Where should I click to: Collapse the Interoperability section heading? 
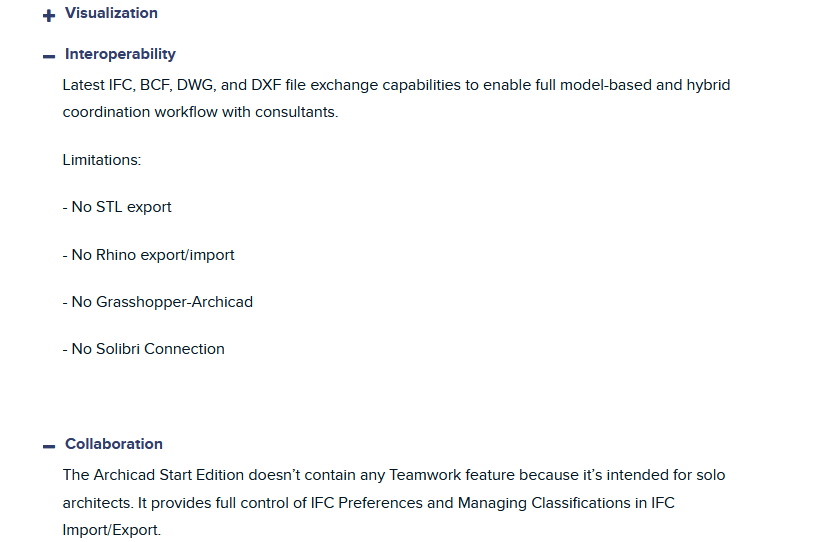click(120, 54)
